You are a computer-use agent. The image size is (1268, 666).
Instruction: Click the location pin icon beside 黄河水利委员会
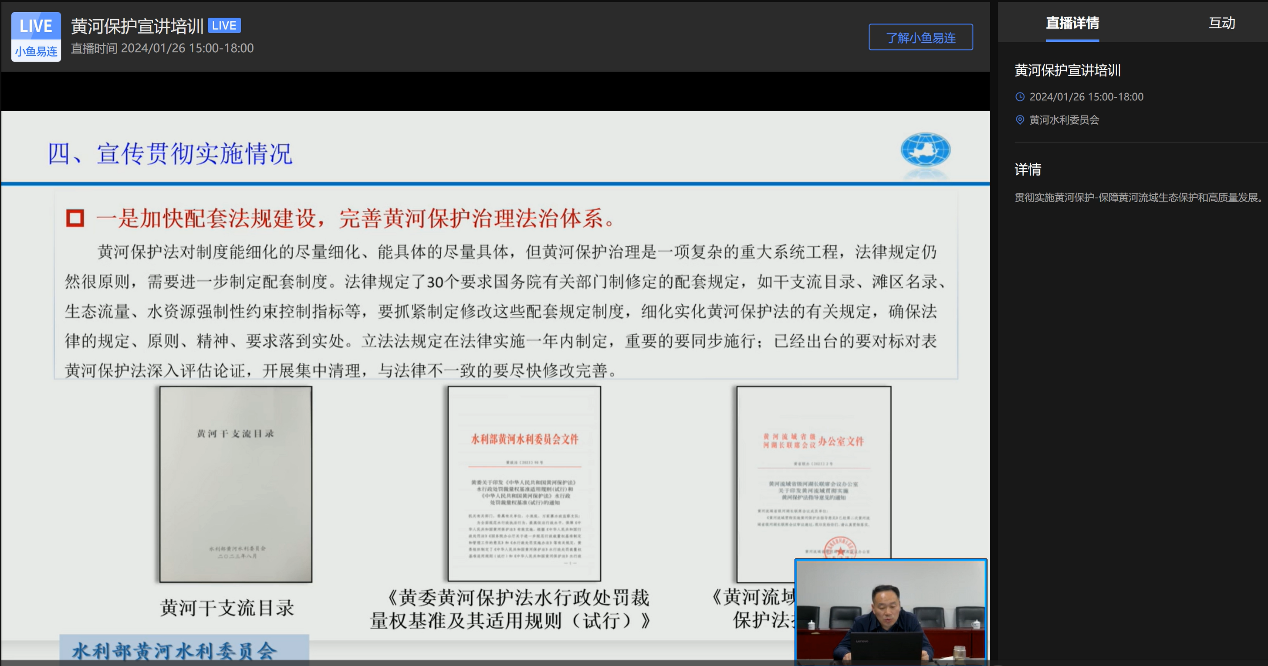[1020, 120]
